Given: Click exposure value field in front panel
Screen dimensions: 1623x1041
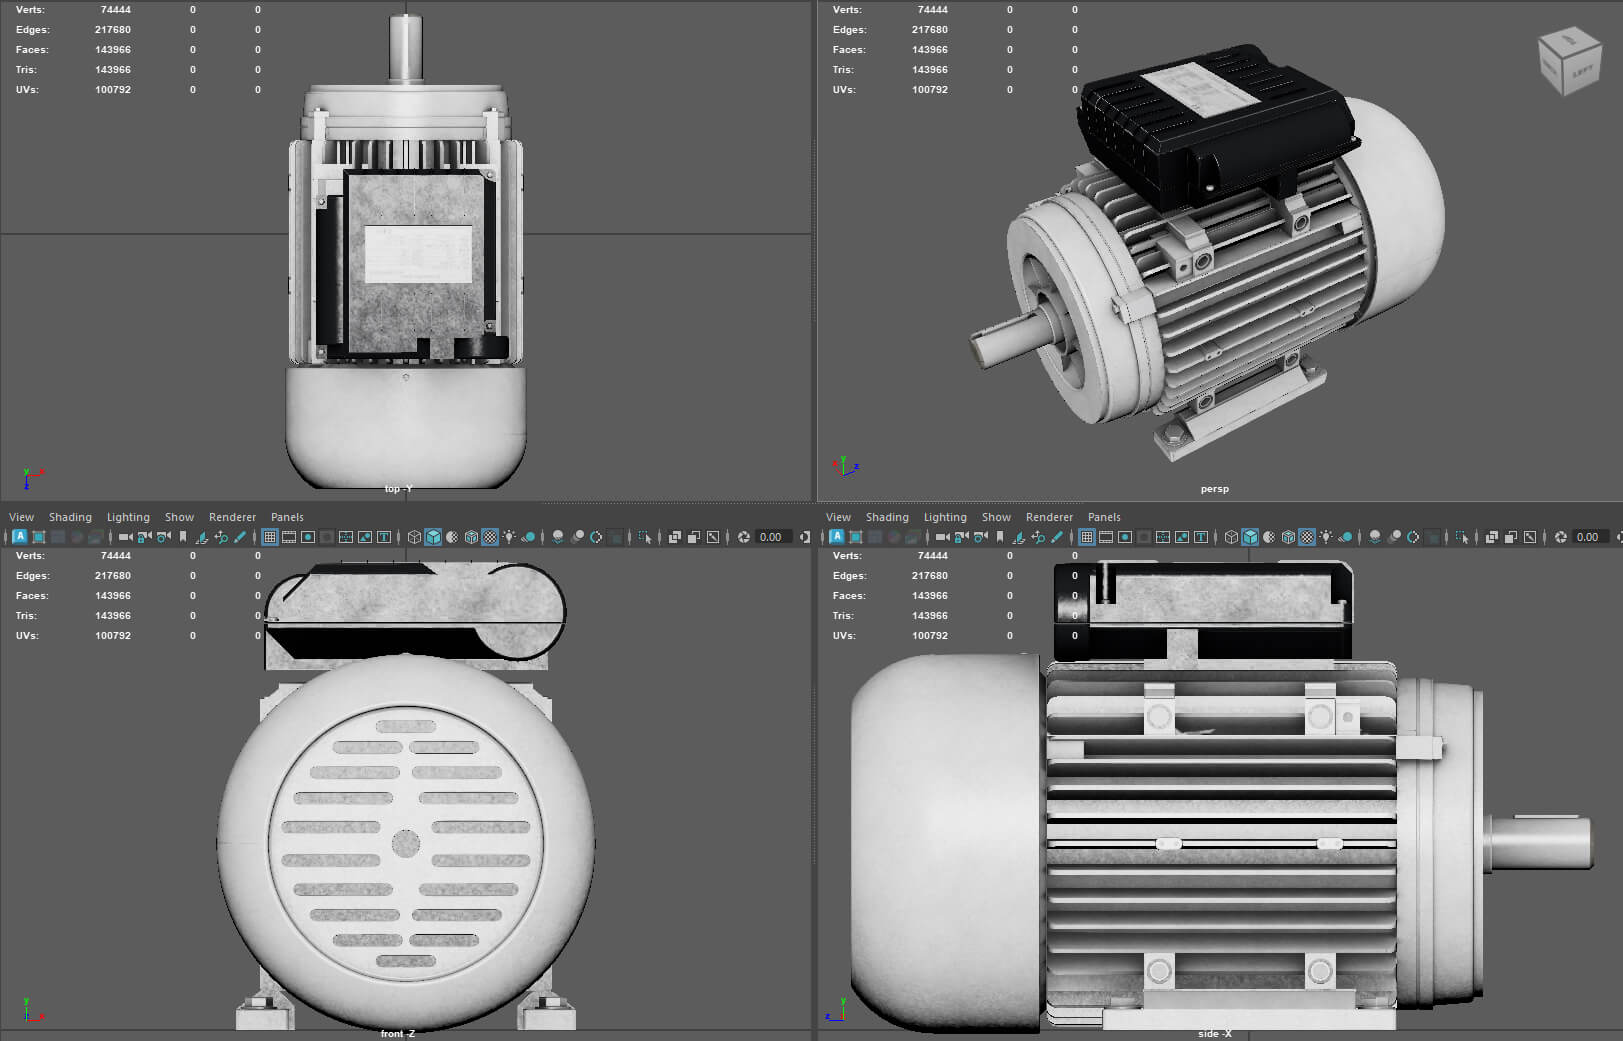Looking at the screenshot, I should [774, 537].
